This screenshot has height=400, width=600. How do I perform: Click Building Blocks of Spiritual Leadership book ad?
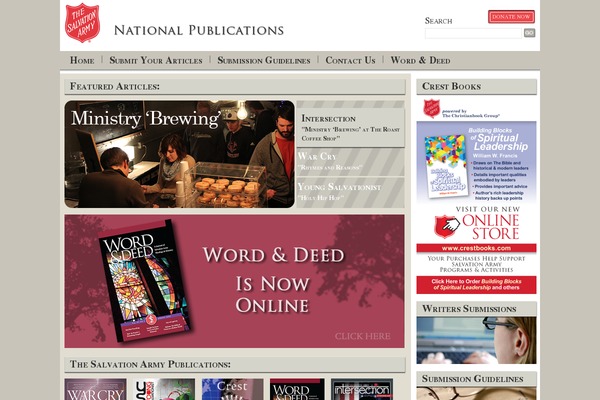(476, 162)
